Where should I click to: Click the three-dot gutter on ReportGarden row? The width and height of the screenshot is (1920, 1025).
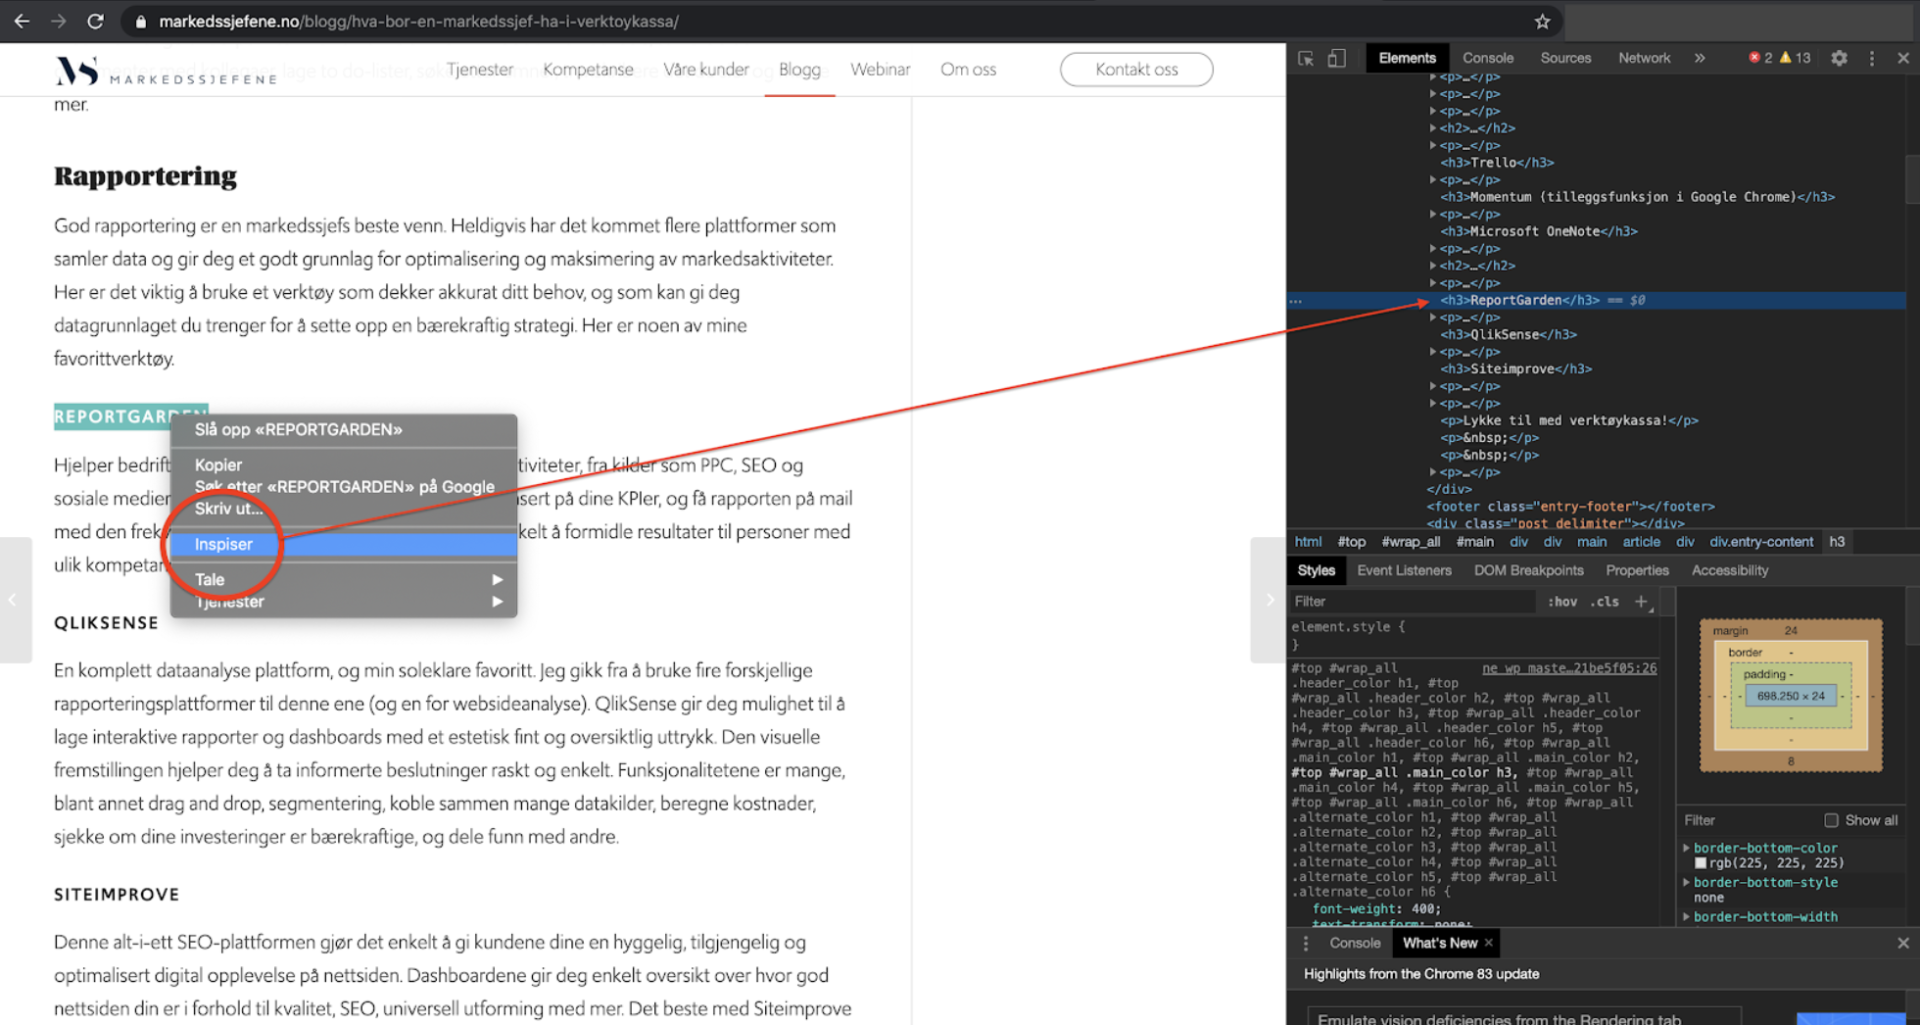point(1296,300)
